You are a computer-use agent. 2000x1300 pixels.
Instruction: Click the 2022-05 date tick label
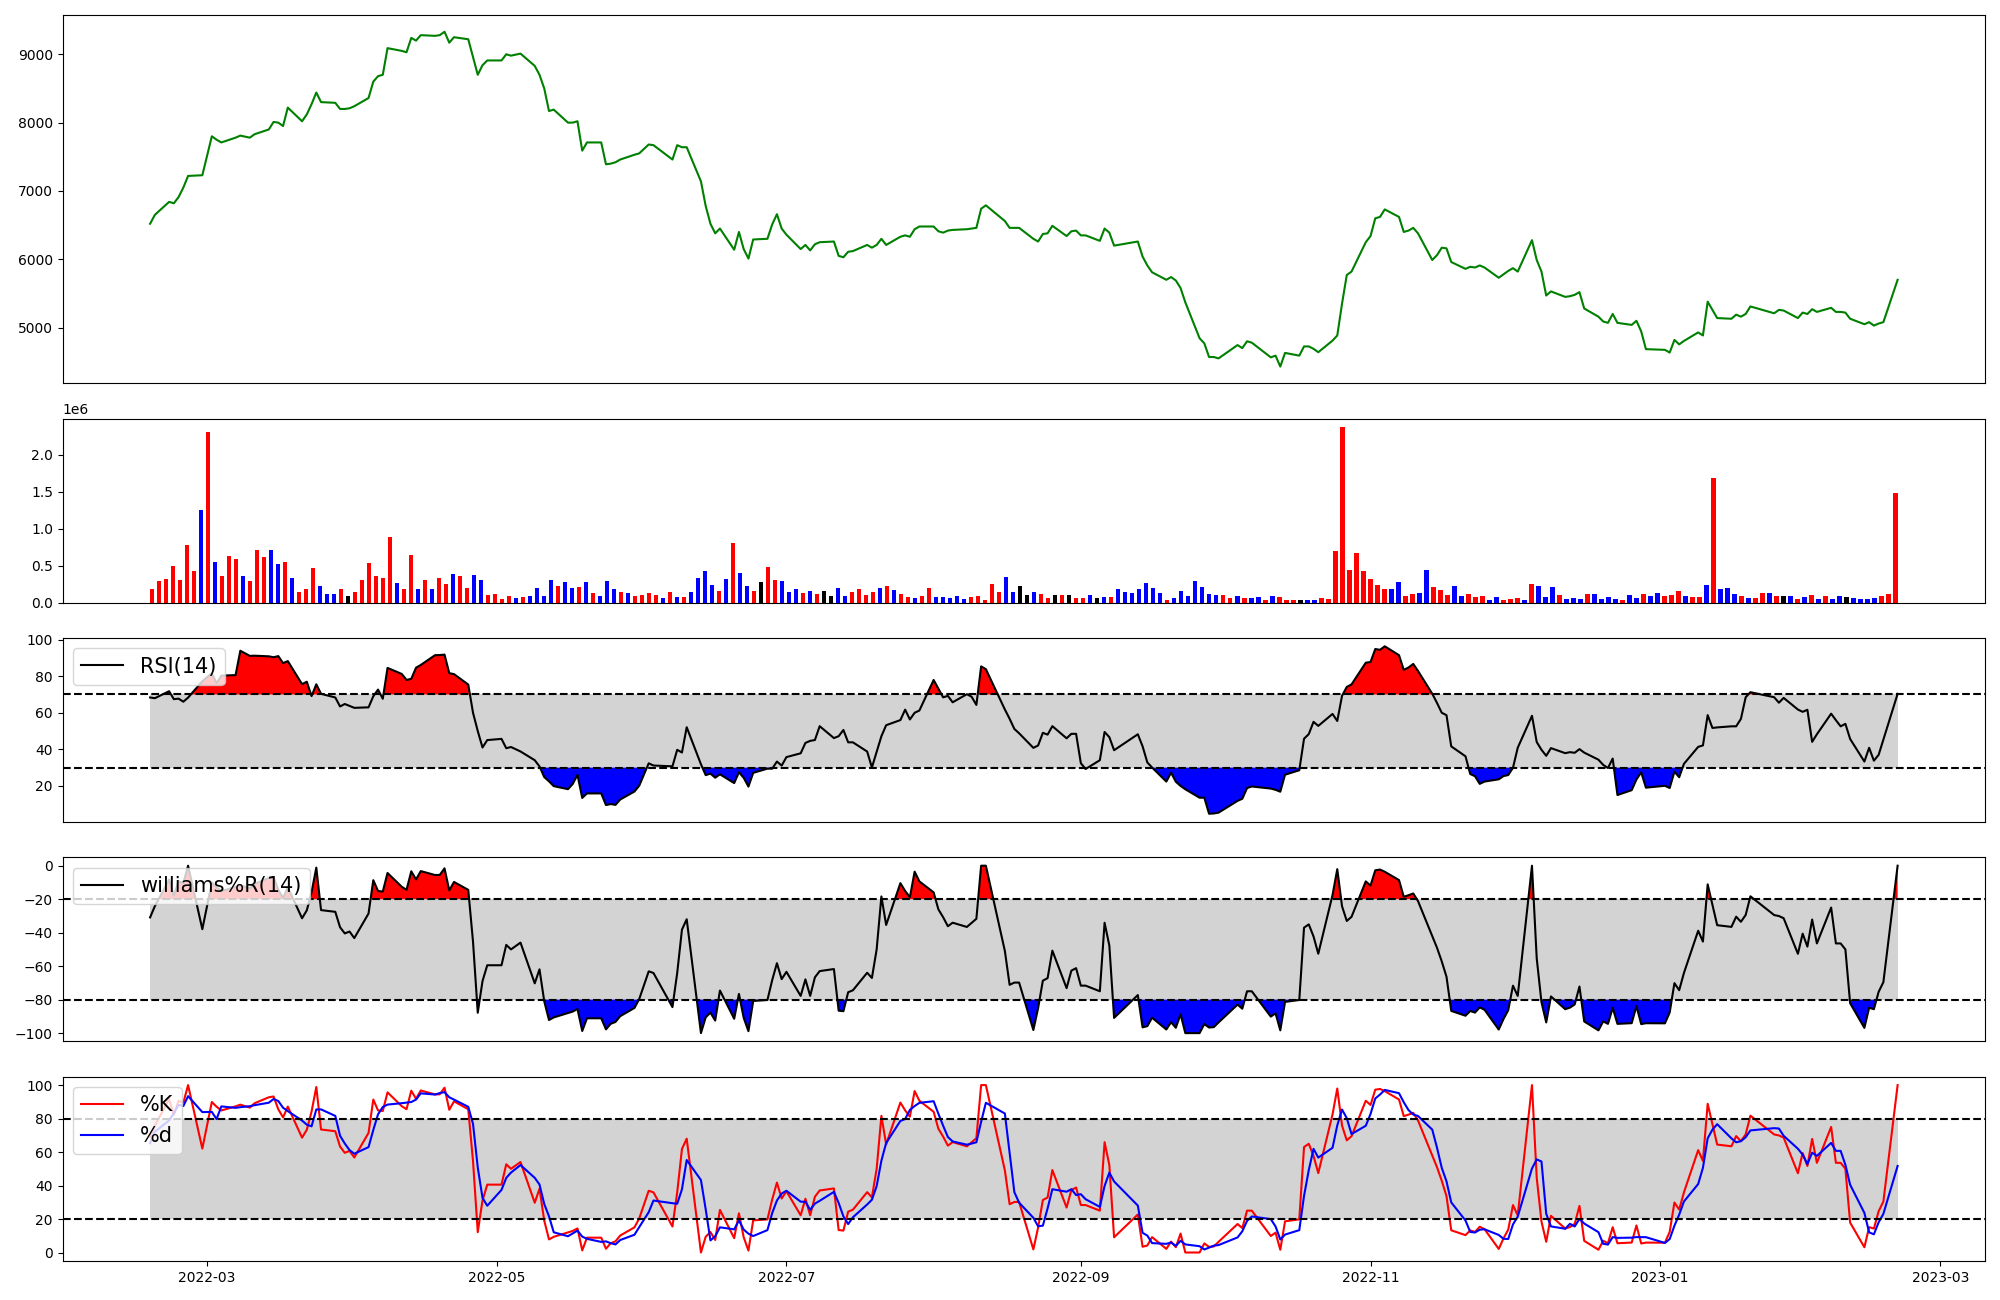496,1277
